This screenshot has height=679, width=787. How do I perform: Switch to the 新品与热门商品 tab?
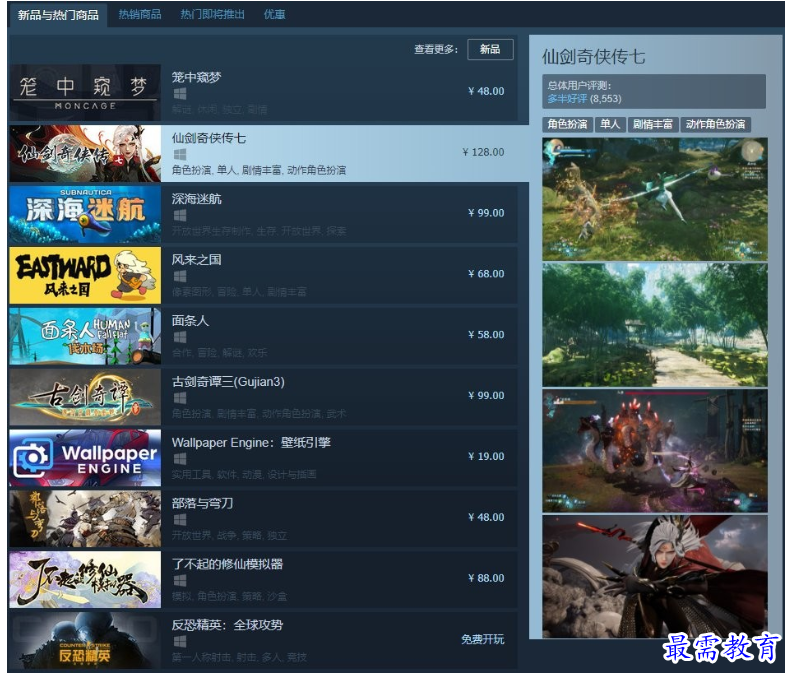58,15
